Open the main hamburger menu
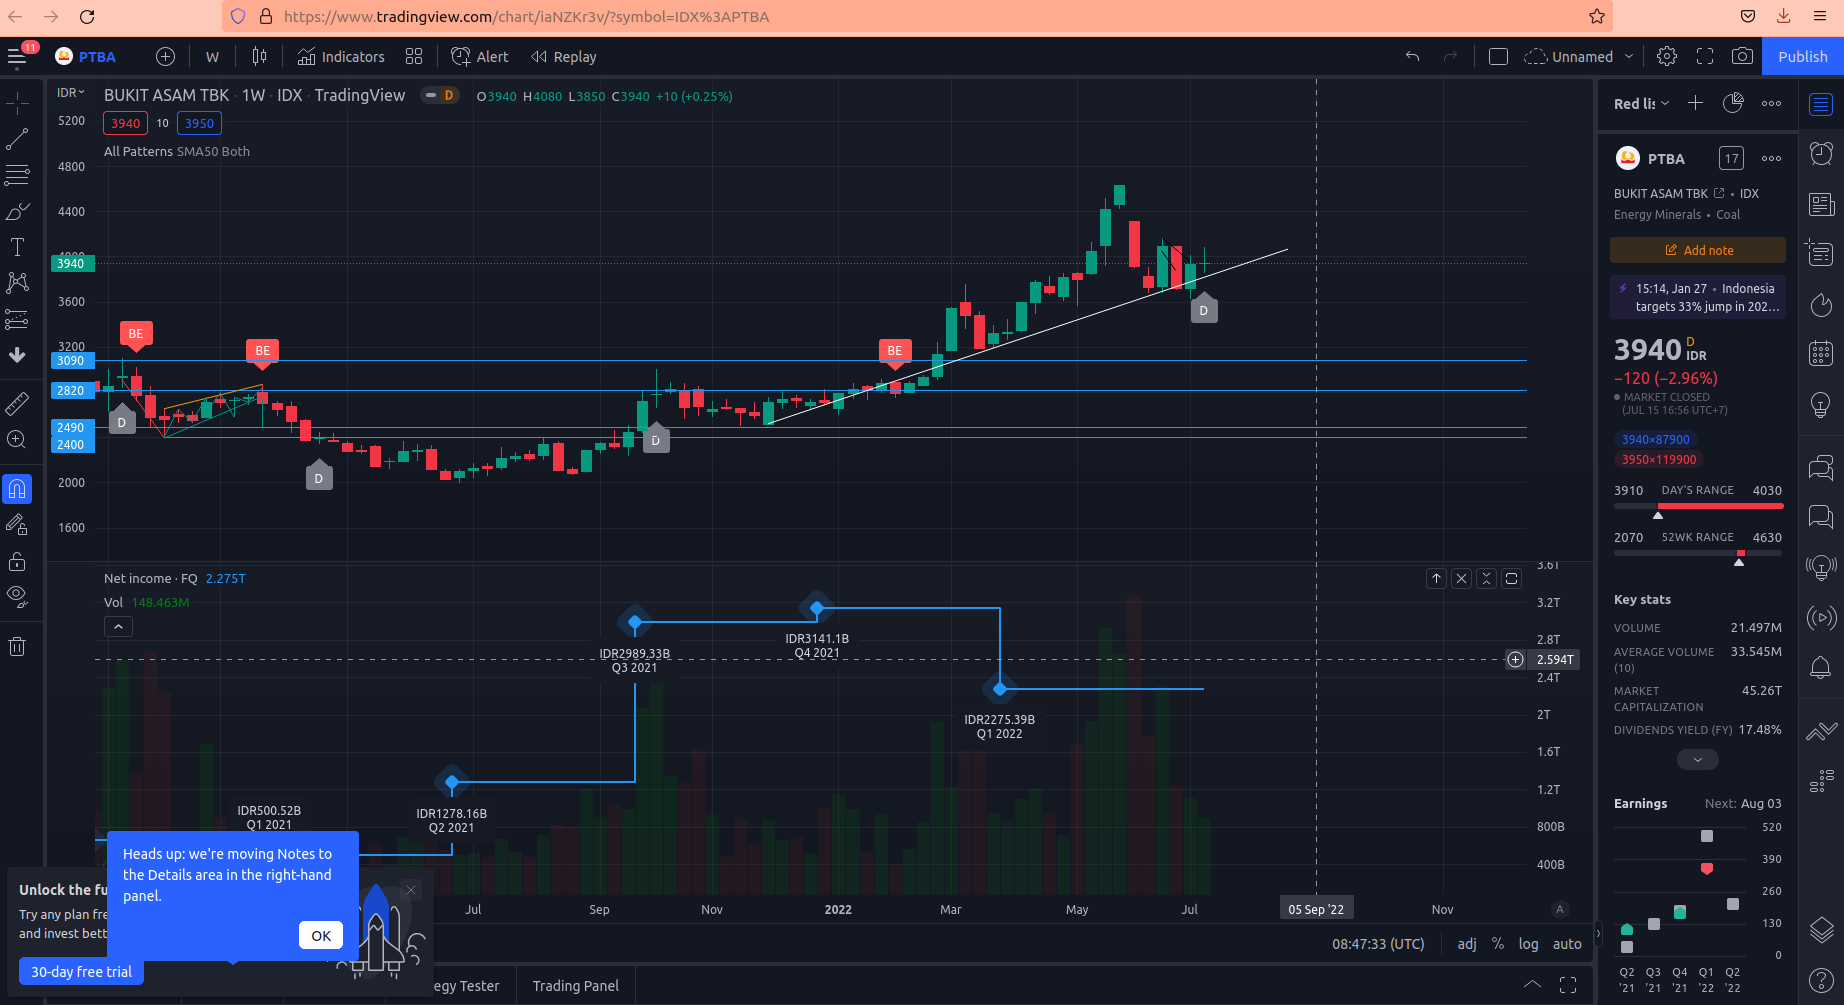The height and width of the screenshot is (1005, 1844). click(17, 57)
